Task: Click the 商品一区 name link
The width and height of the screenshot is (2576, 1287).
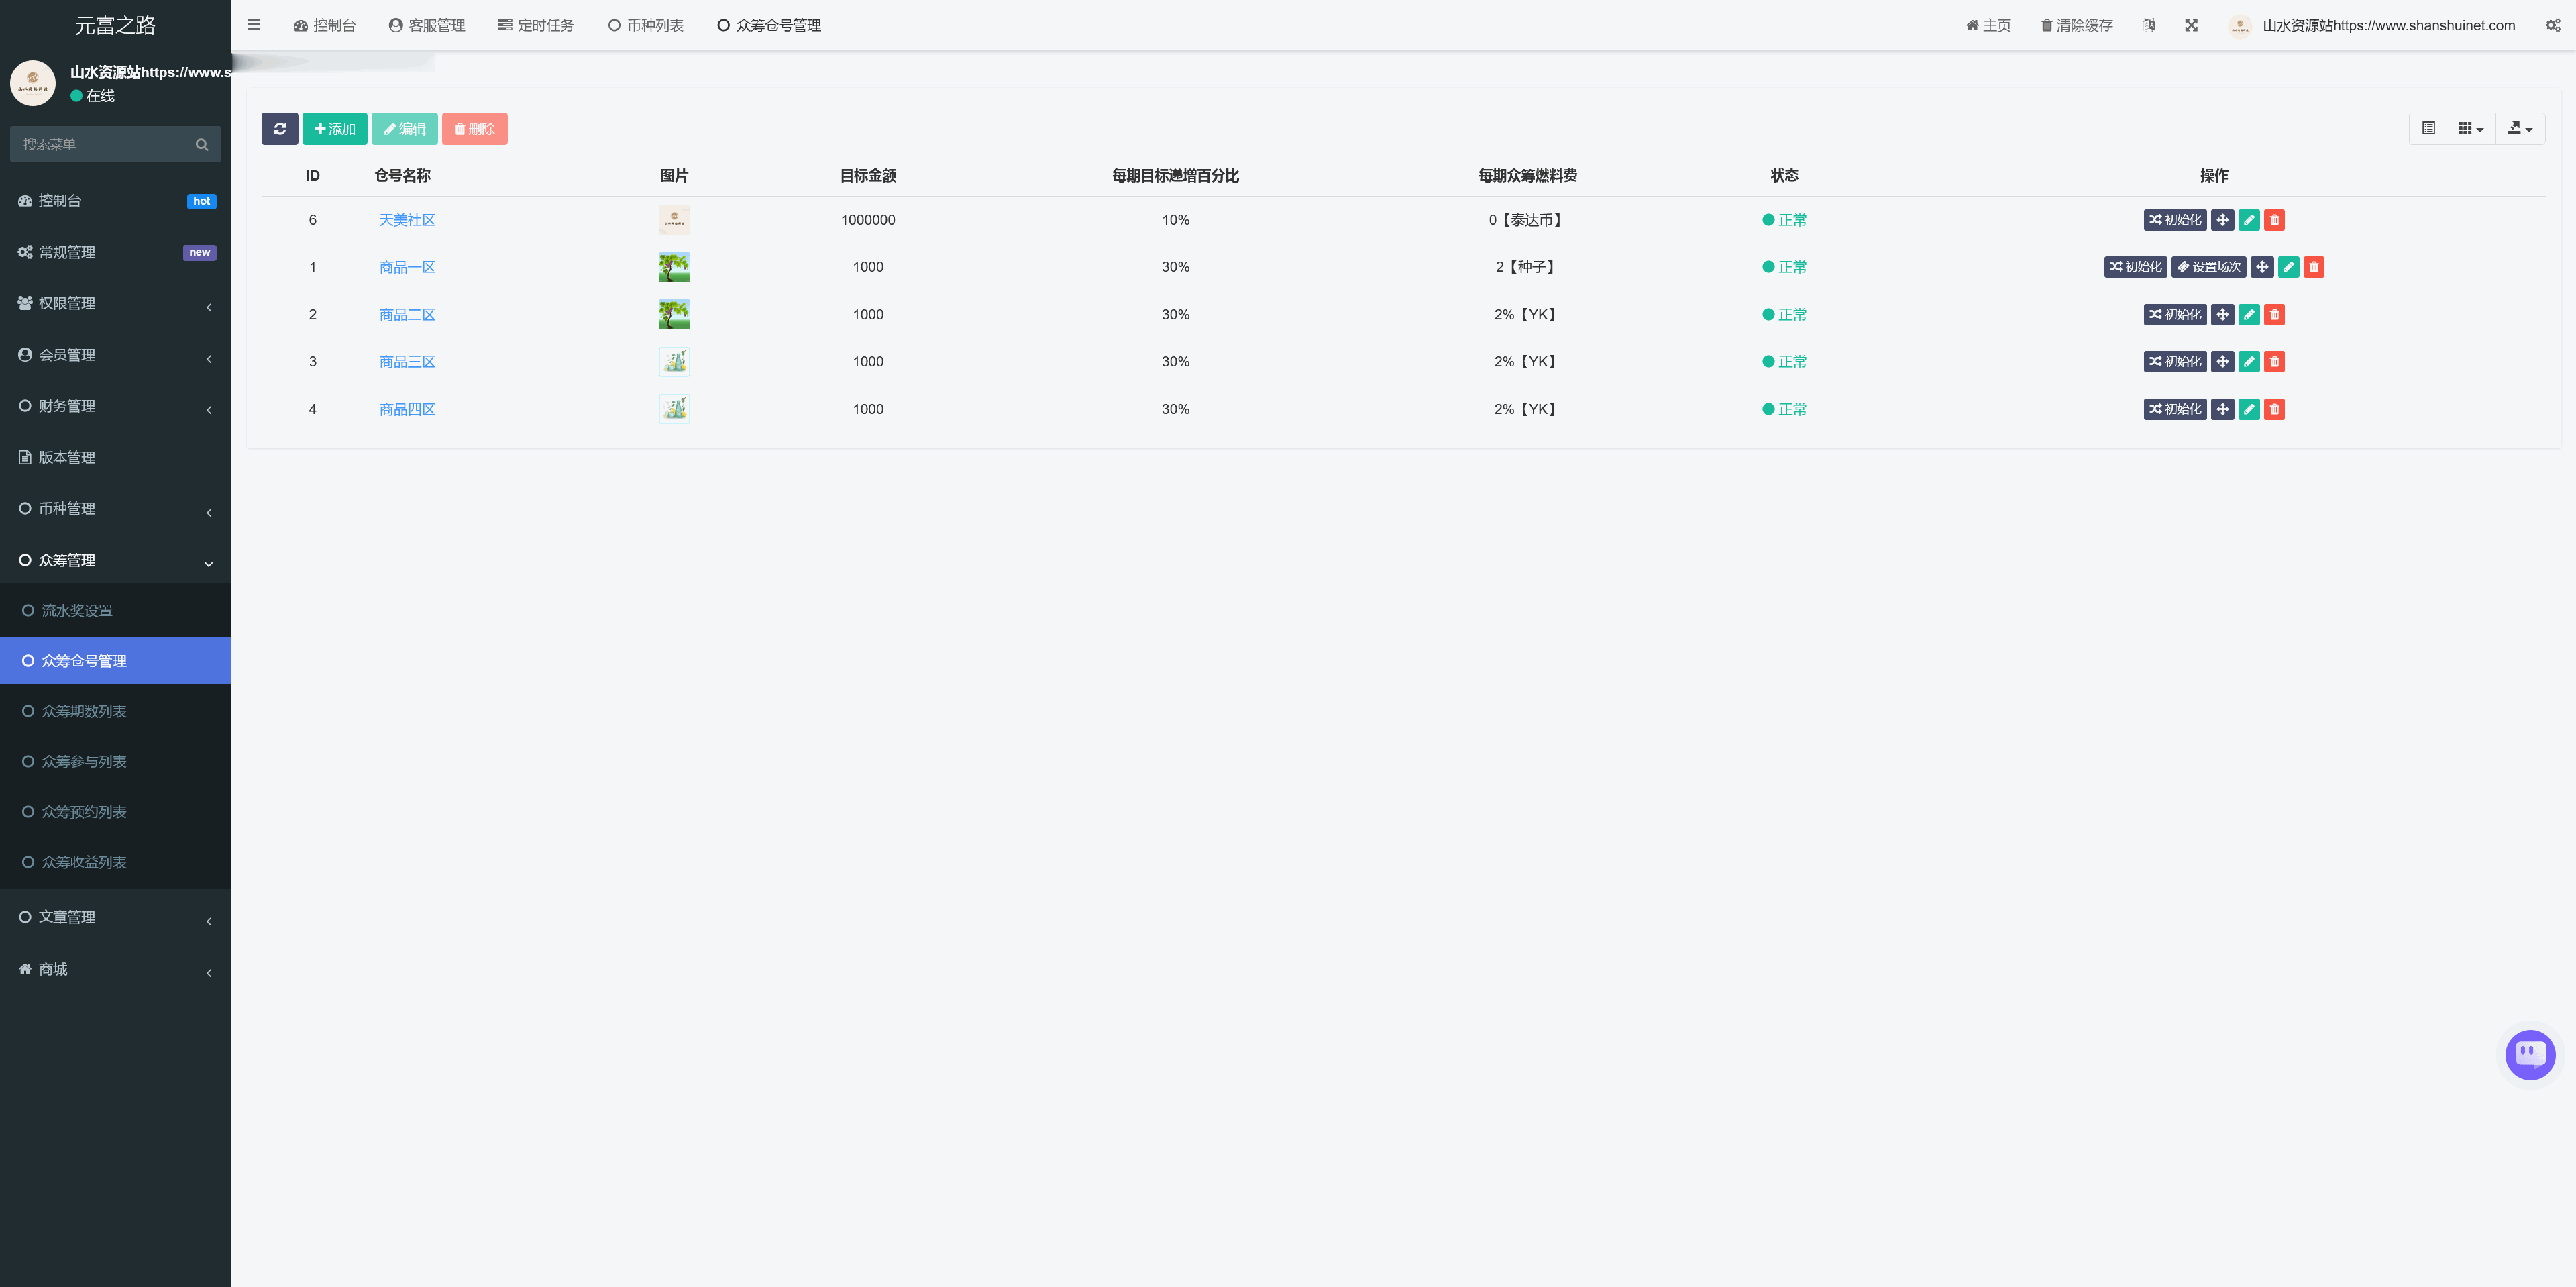Action: point(407,267)
